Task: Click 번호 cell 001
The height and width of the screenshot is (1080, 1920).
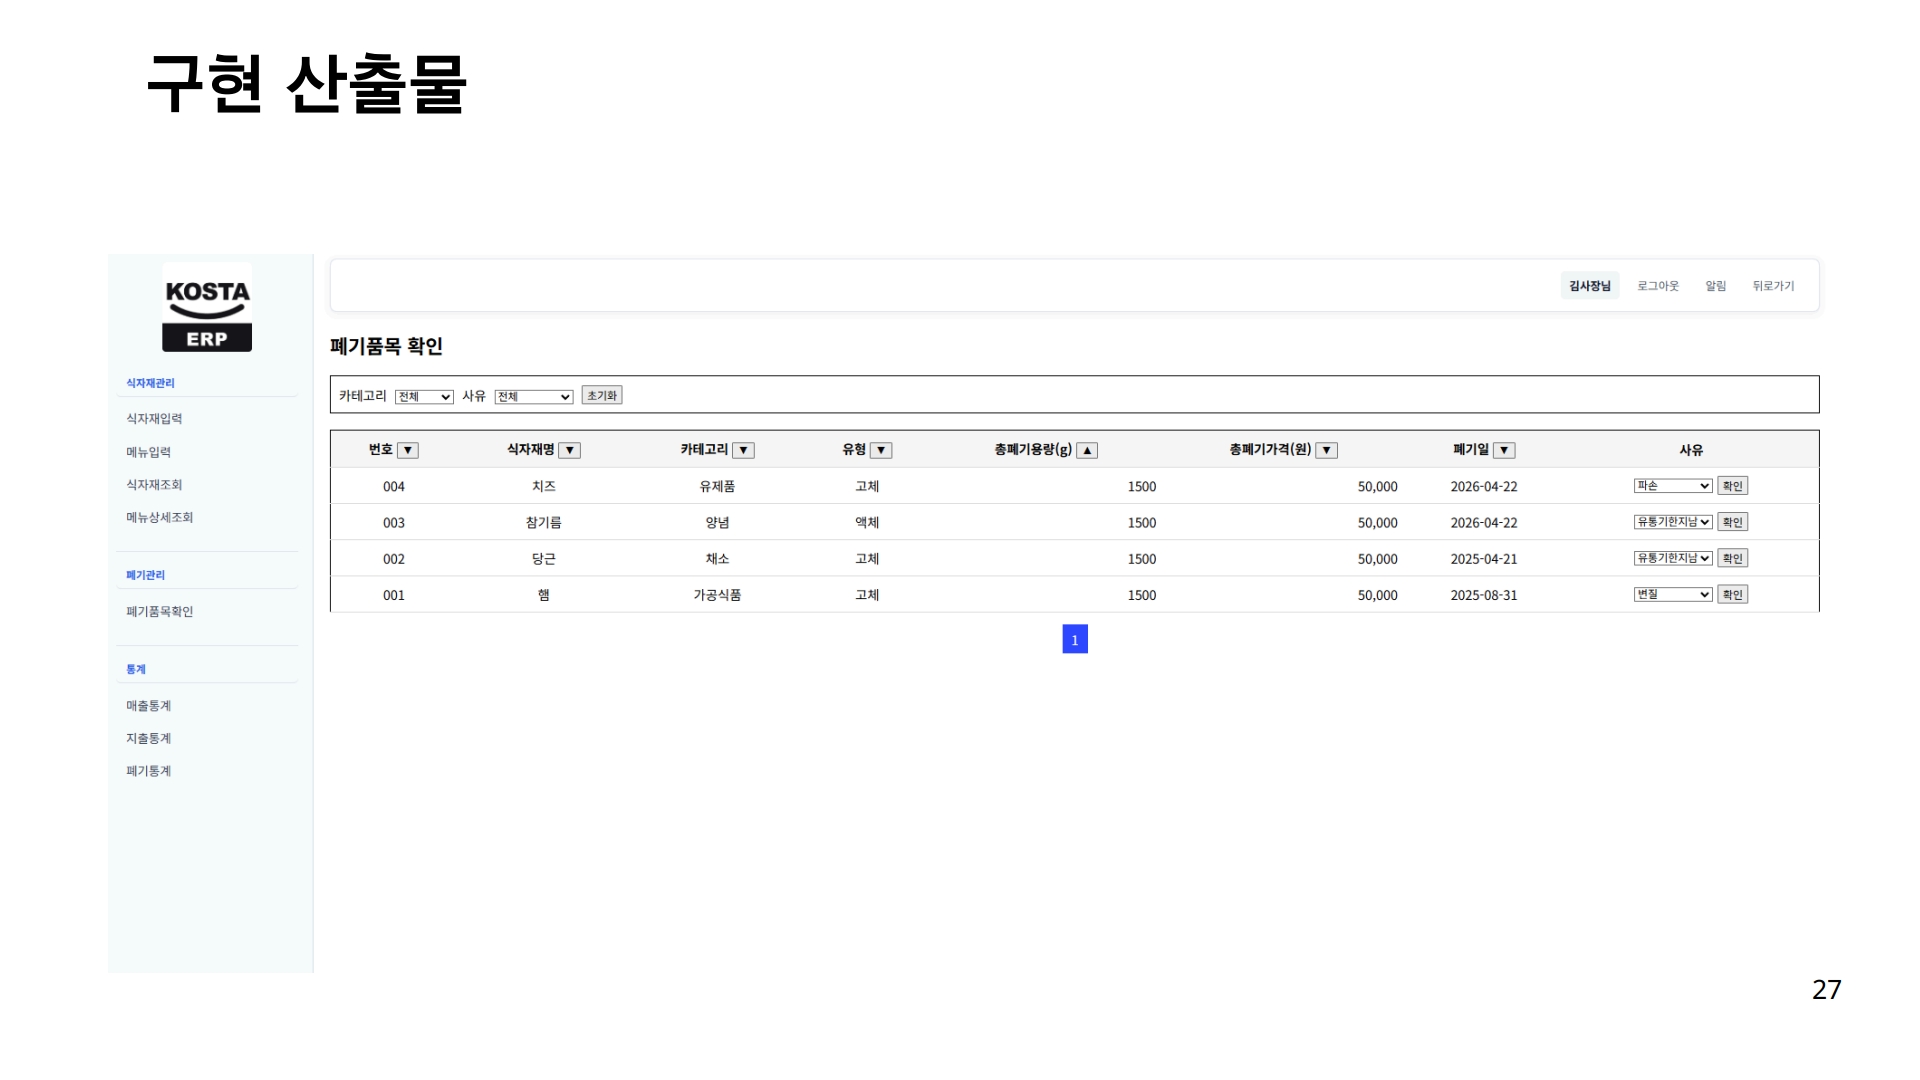Action: tap(394, 595)
